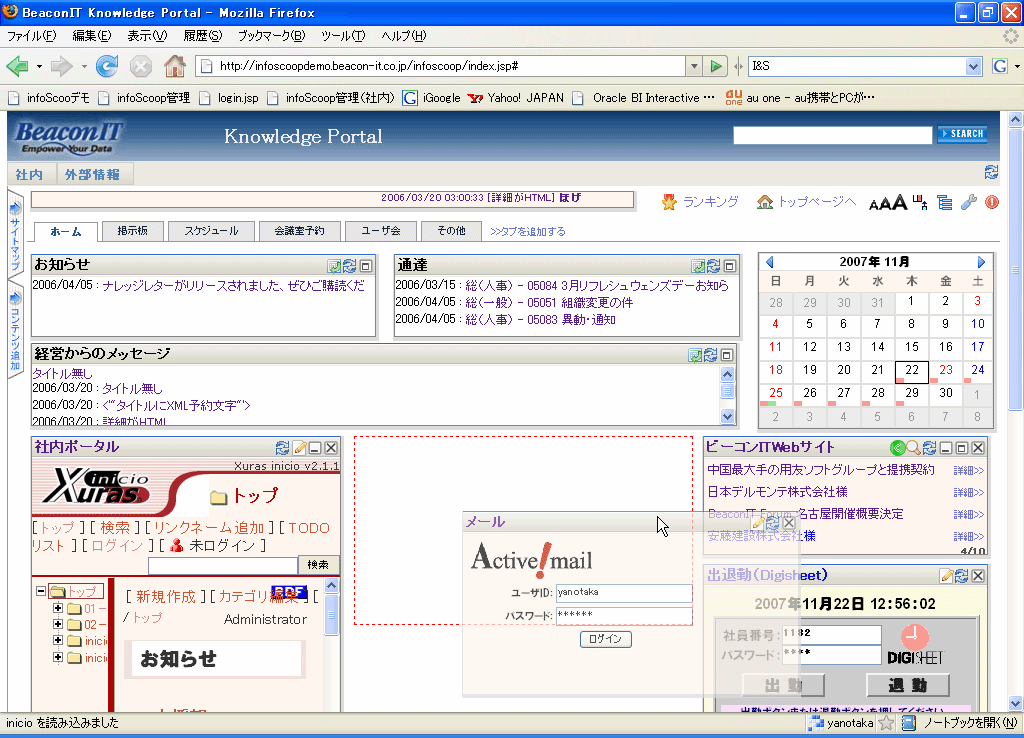The image size is (1024, 738).
Task: Open the search bar I&S dropdown arrow
Action: click(x=973, y=66)
